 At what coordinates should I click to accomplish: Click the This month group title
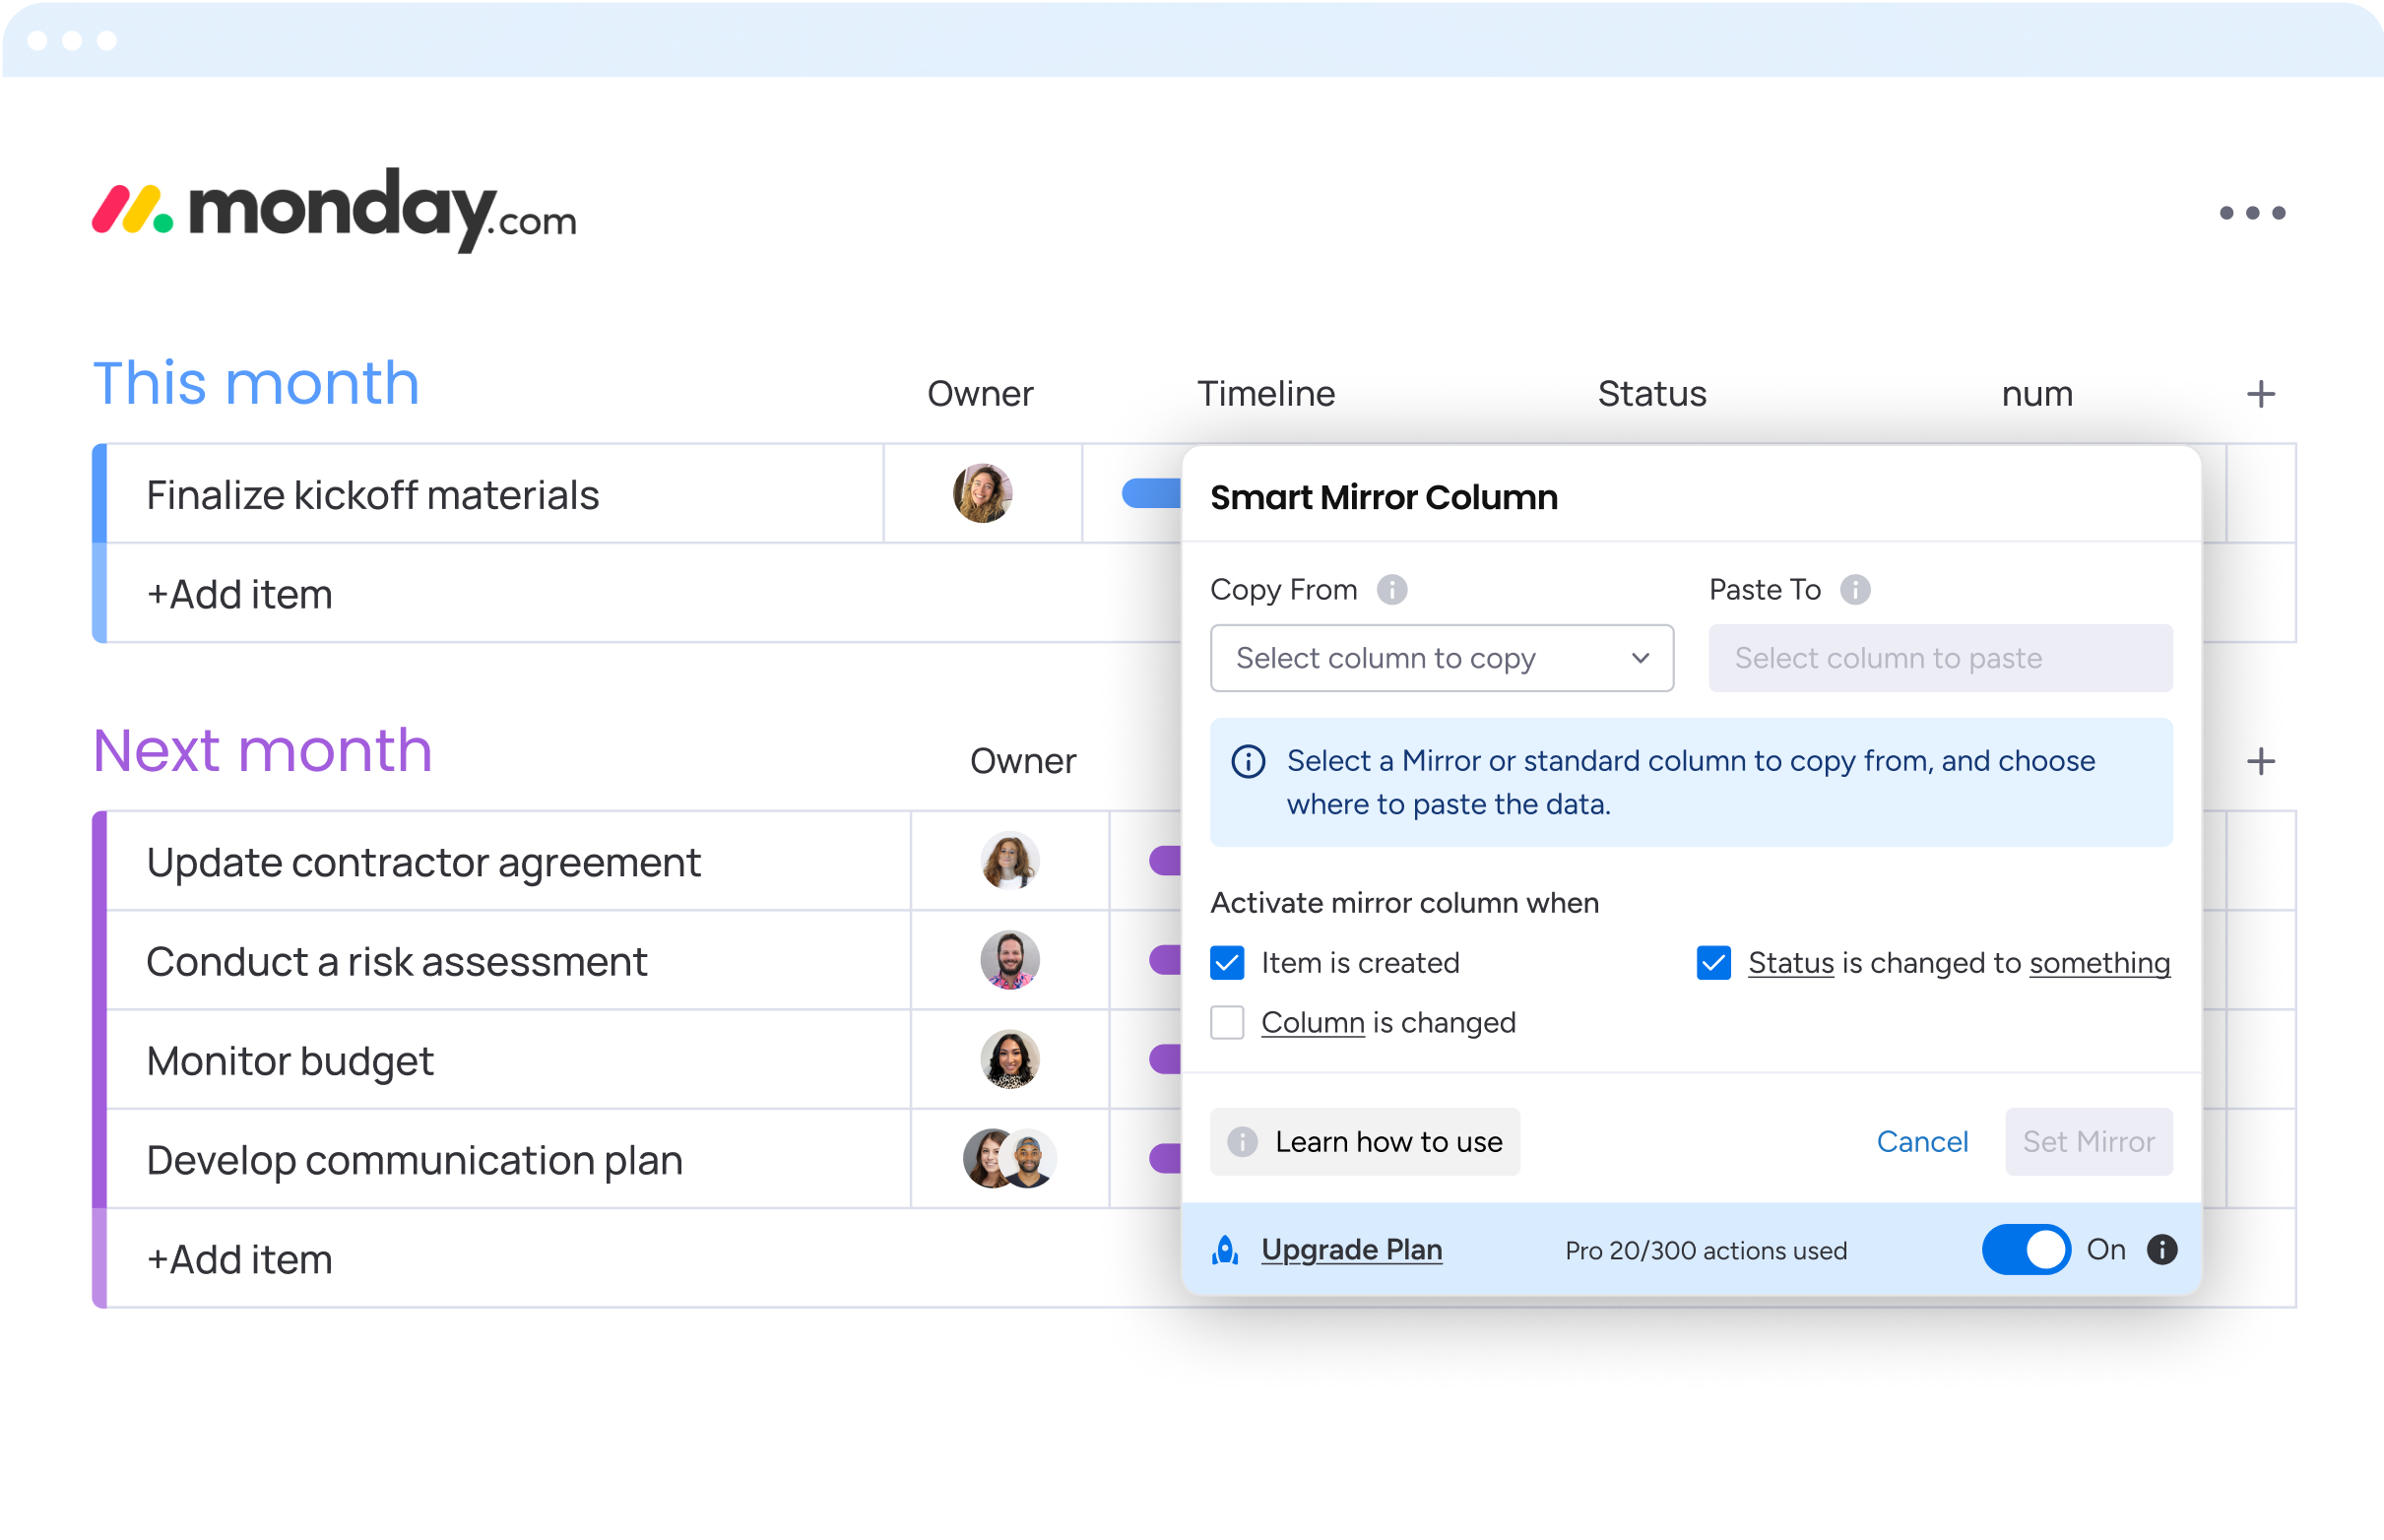click(256, 383)
